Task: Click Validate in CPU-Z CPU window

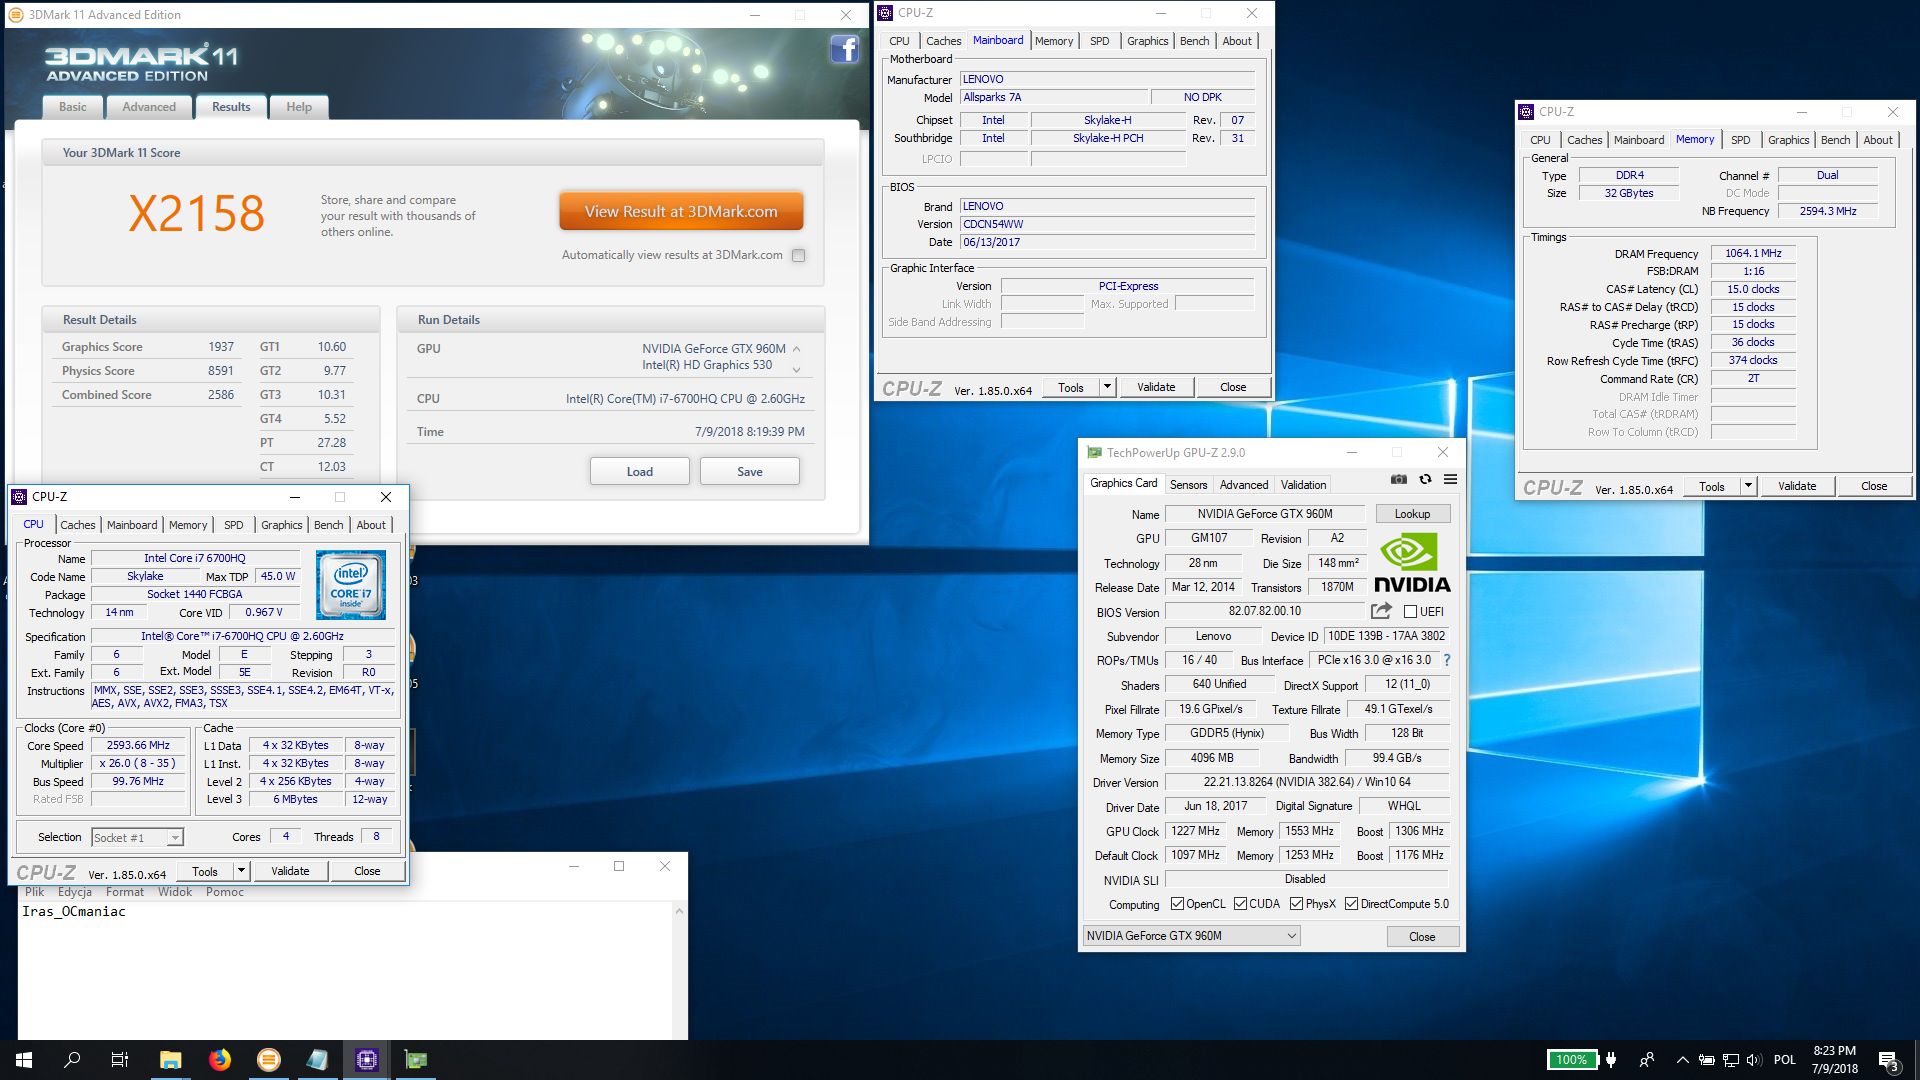Action: tap(290, 871)
